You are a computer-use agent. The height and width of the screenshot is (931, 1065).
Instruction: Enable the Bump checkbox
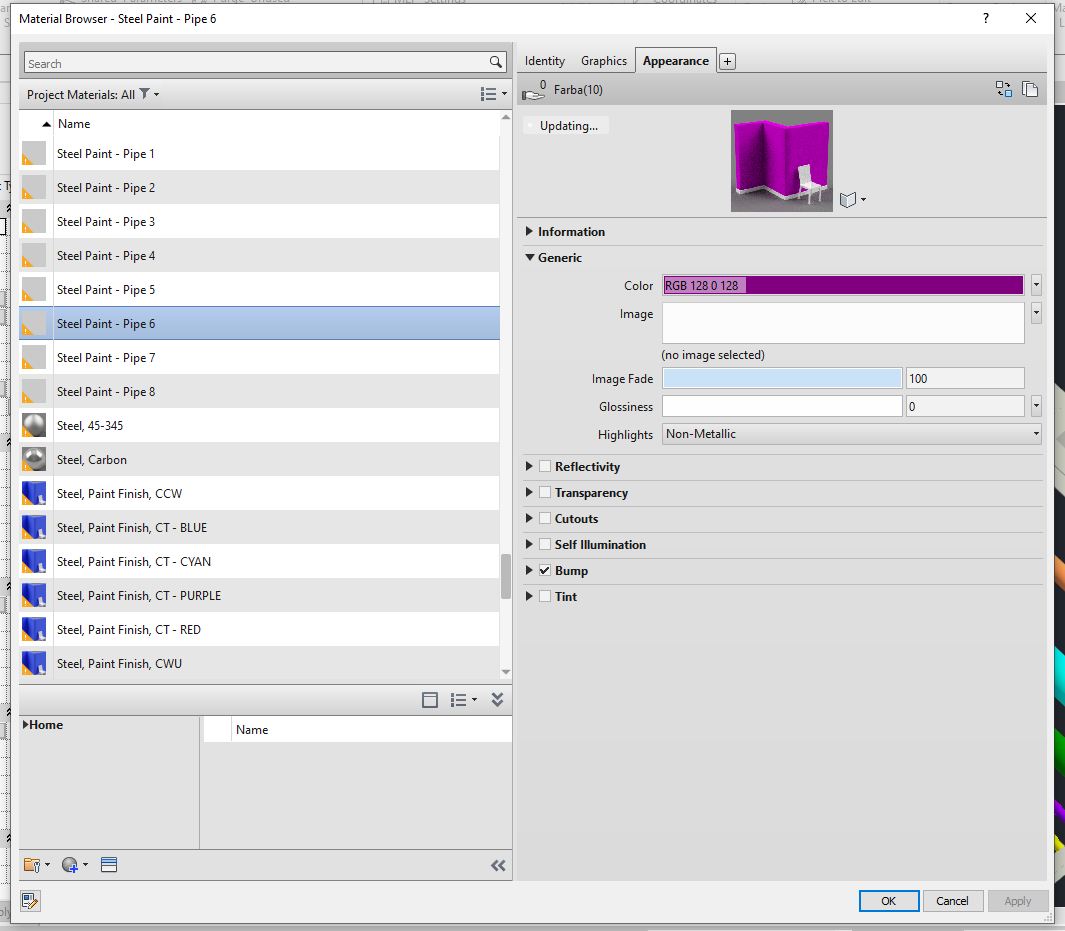pyautogui.click(x=545, y=571)
